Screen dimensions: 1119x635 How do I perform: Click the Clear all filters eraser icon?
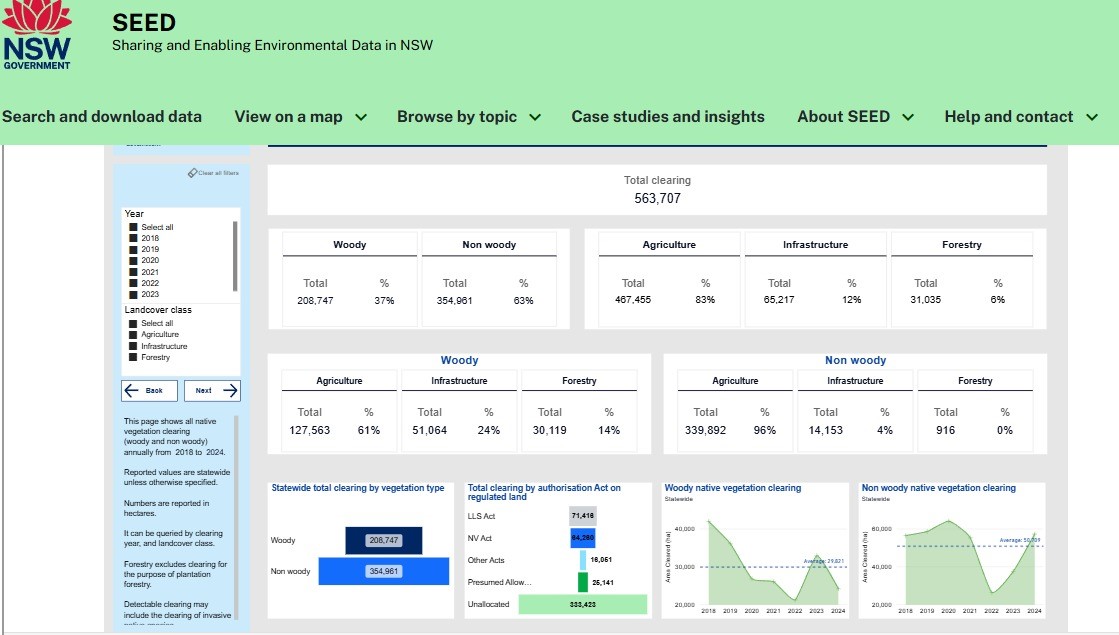(192, 173)
